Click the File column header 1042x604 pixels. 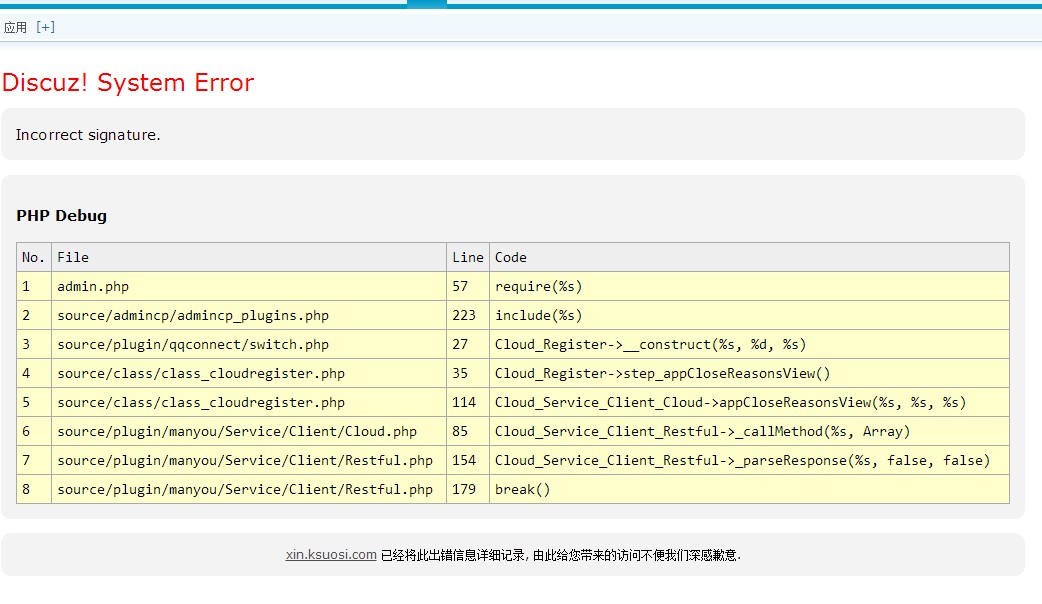(73, 257)
